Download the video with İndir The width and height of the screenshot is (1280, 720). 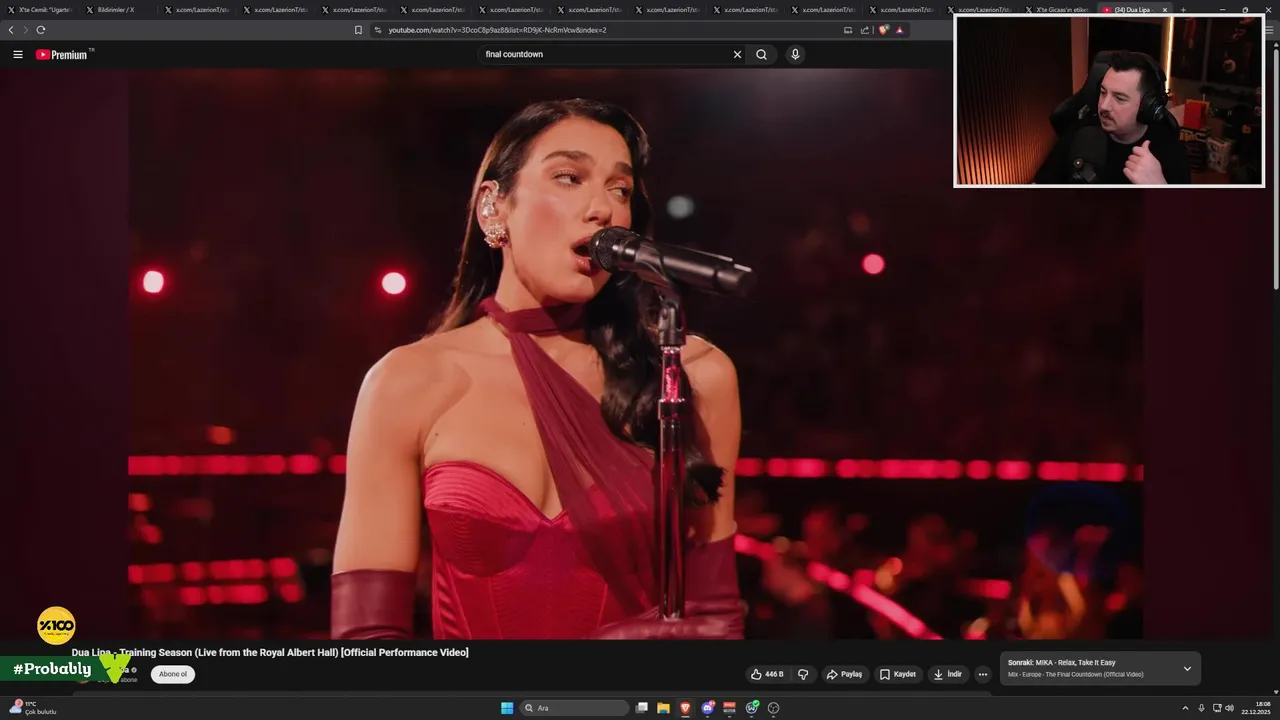948,674
